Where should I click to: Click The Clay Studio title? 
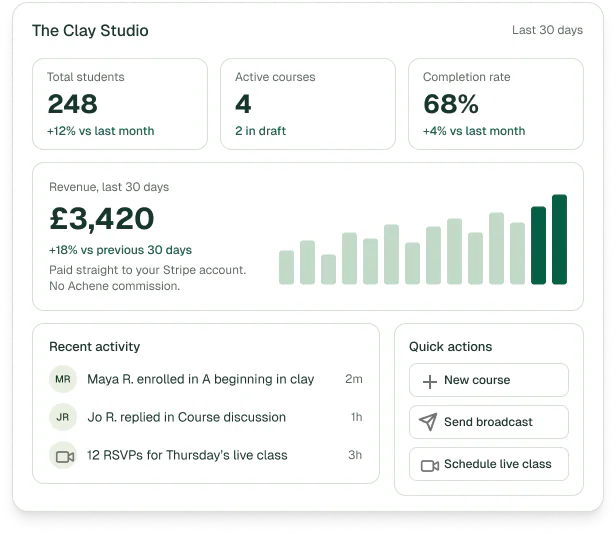[90, 31]
